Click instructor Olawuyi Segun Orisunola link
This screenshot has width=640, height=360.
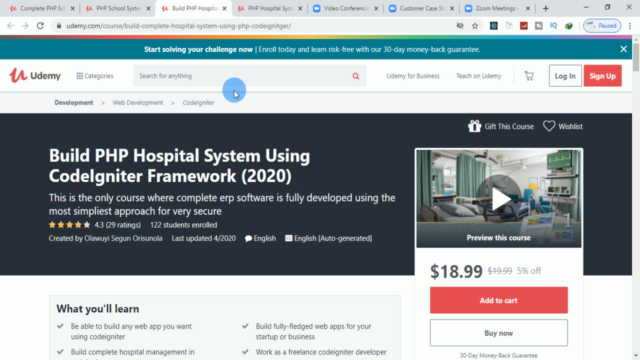123,238
